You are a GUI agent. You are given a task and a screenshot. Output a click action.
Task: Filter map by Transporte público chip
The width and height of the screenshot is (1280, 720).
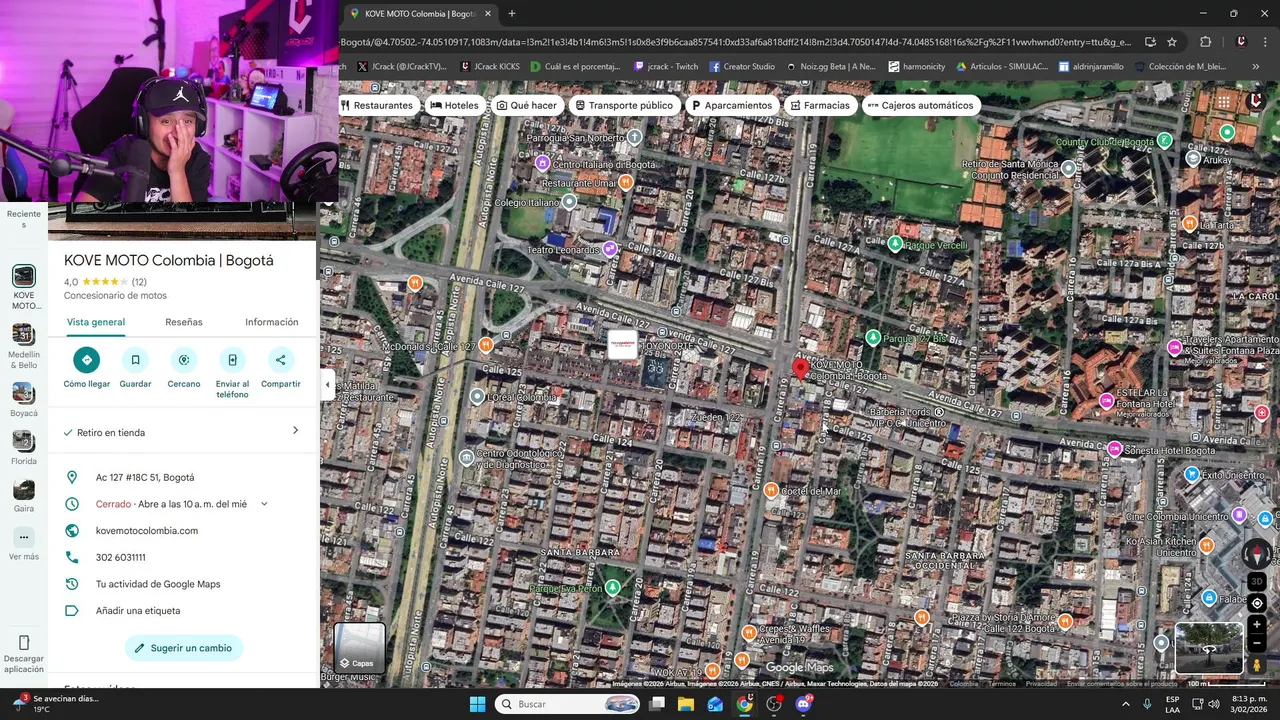(625, 105)
